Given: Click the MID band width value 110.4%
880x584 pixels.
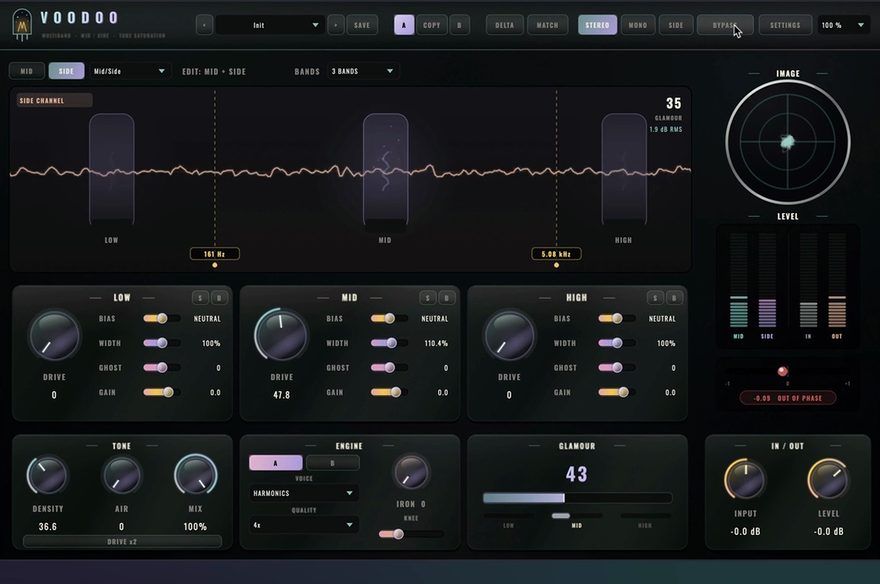Looking at the screenshot, I should [436, 343].
